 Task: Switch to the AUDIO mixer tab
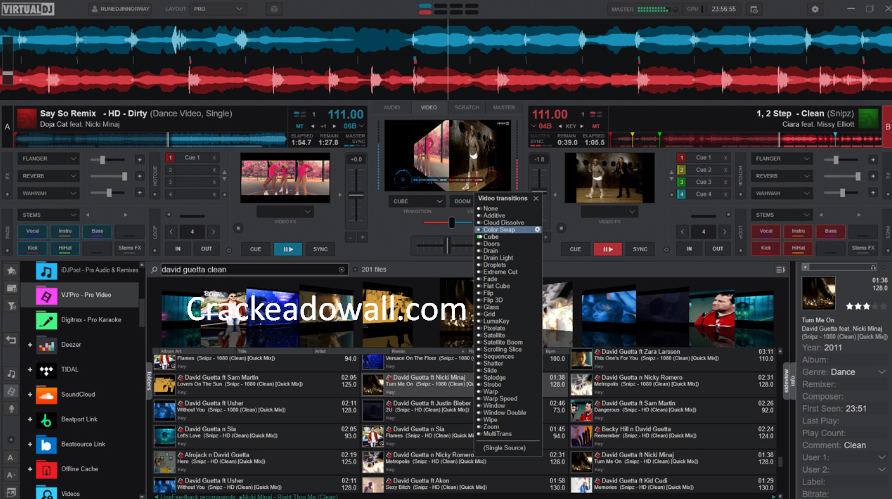coord(392,108)
